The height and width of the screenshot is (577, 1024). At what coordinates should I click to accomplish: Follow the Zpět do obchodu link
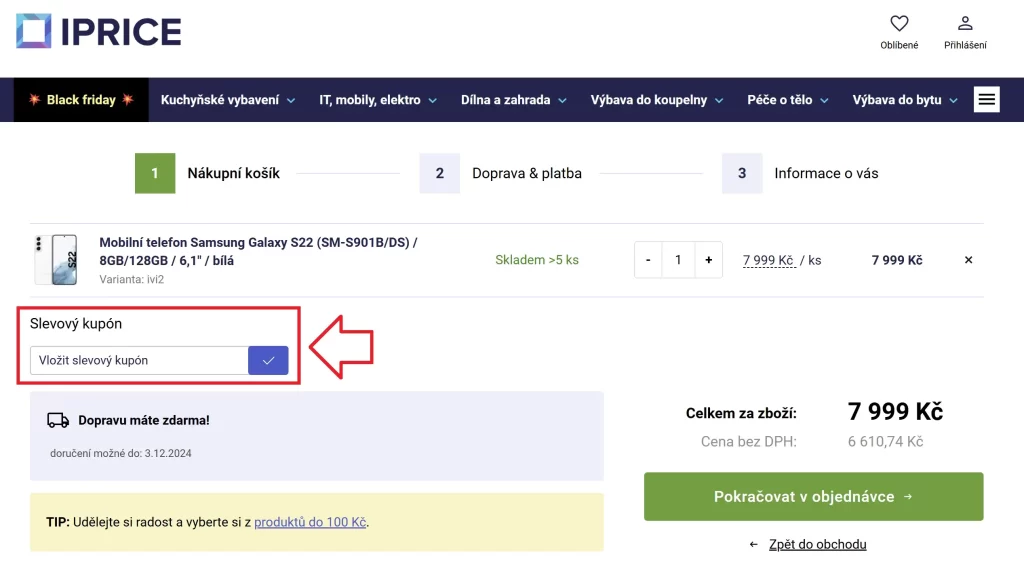[x=818, y=544]
